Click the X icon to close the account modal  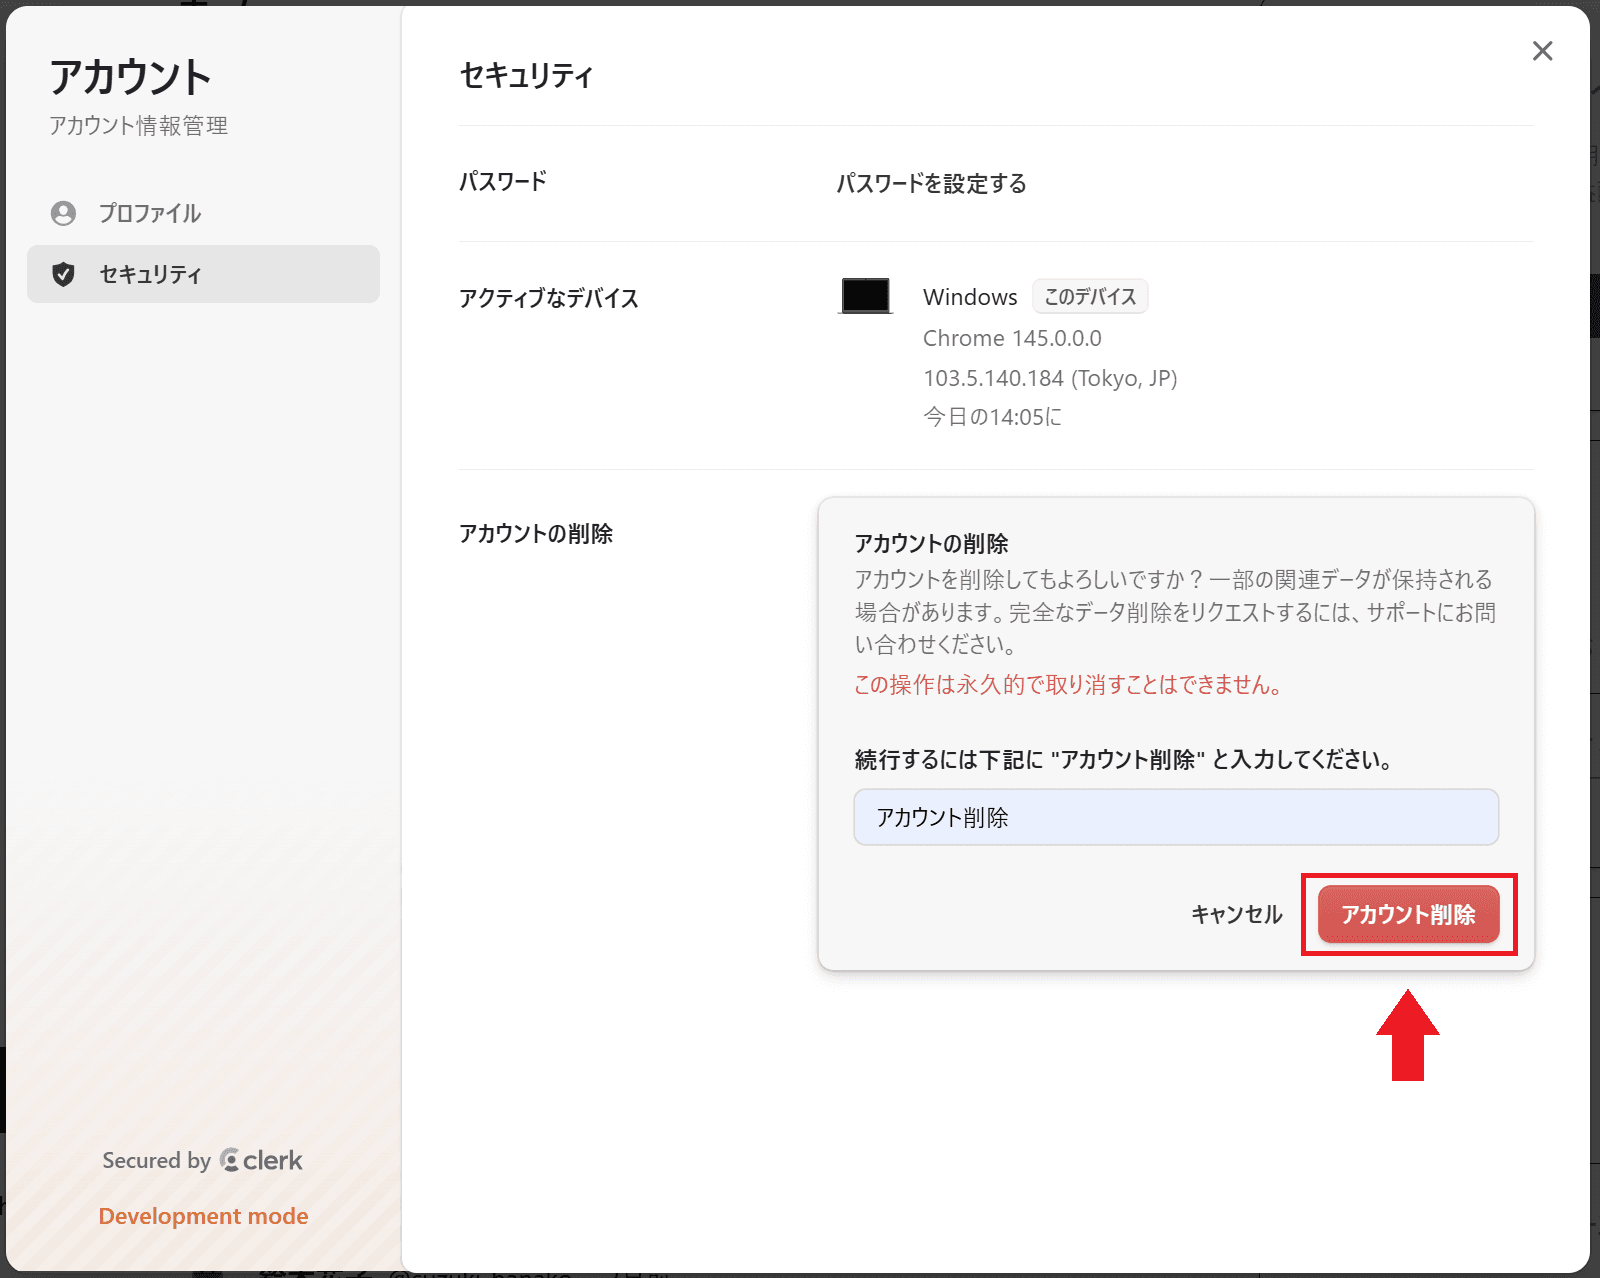(x=1542, y=51)
